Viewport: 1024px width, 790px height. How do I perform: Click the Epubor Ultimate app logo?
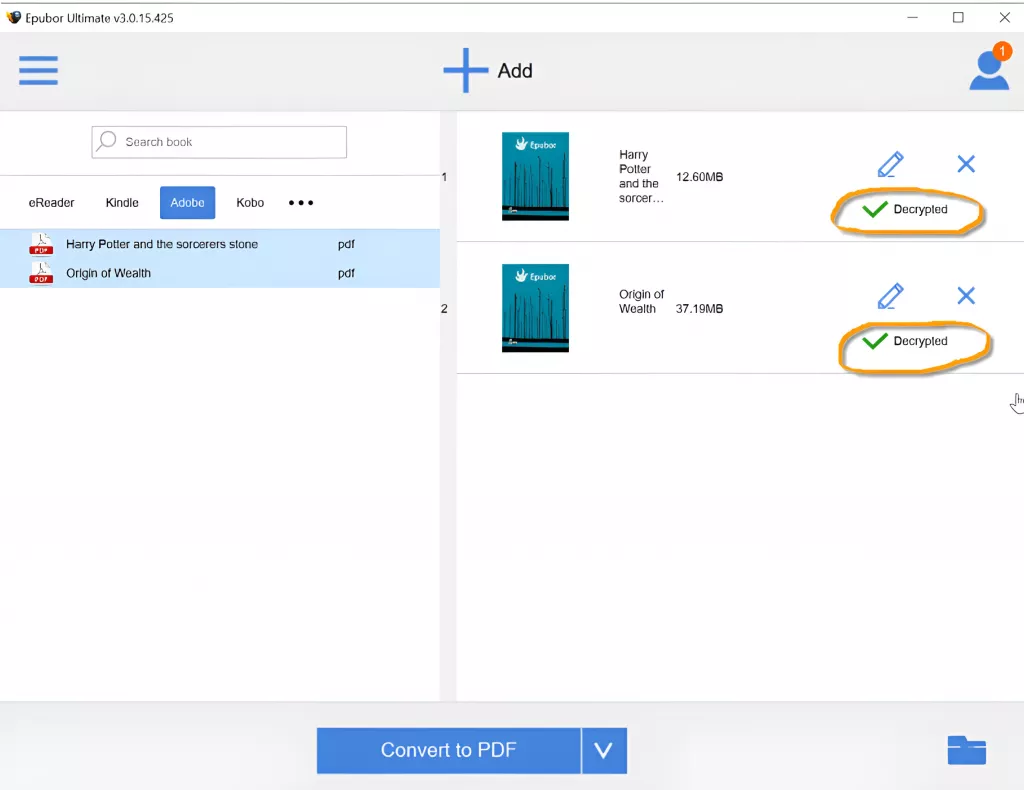[13, 17]
